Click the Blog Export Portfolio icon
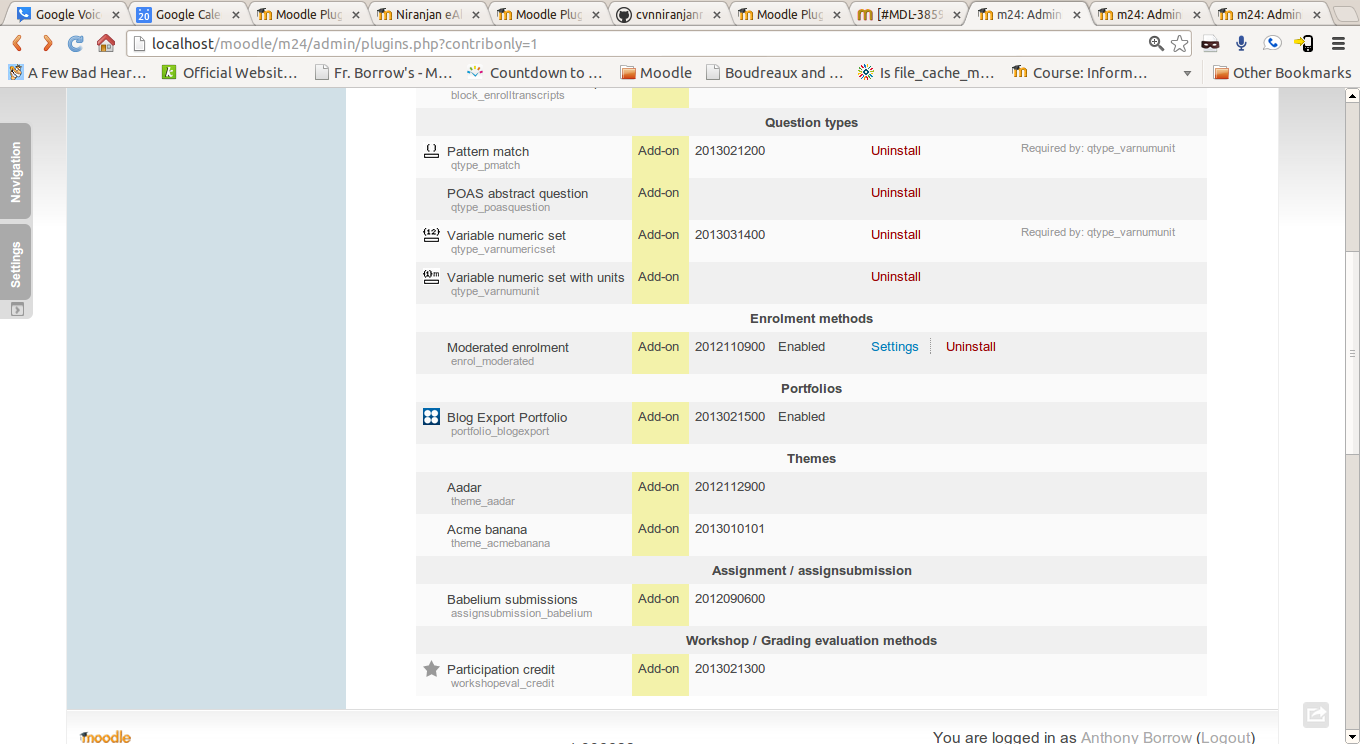The image size is (1360, 744). click(x=431, y=417)
